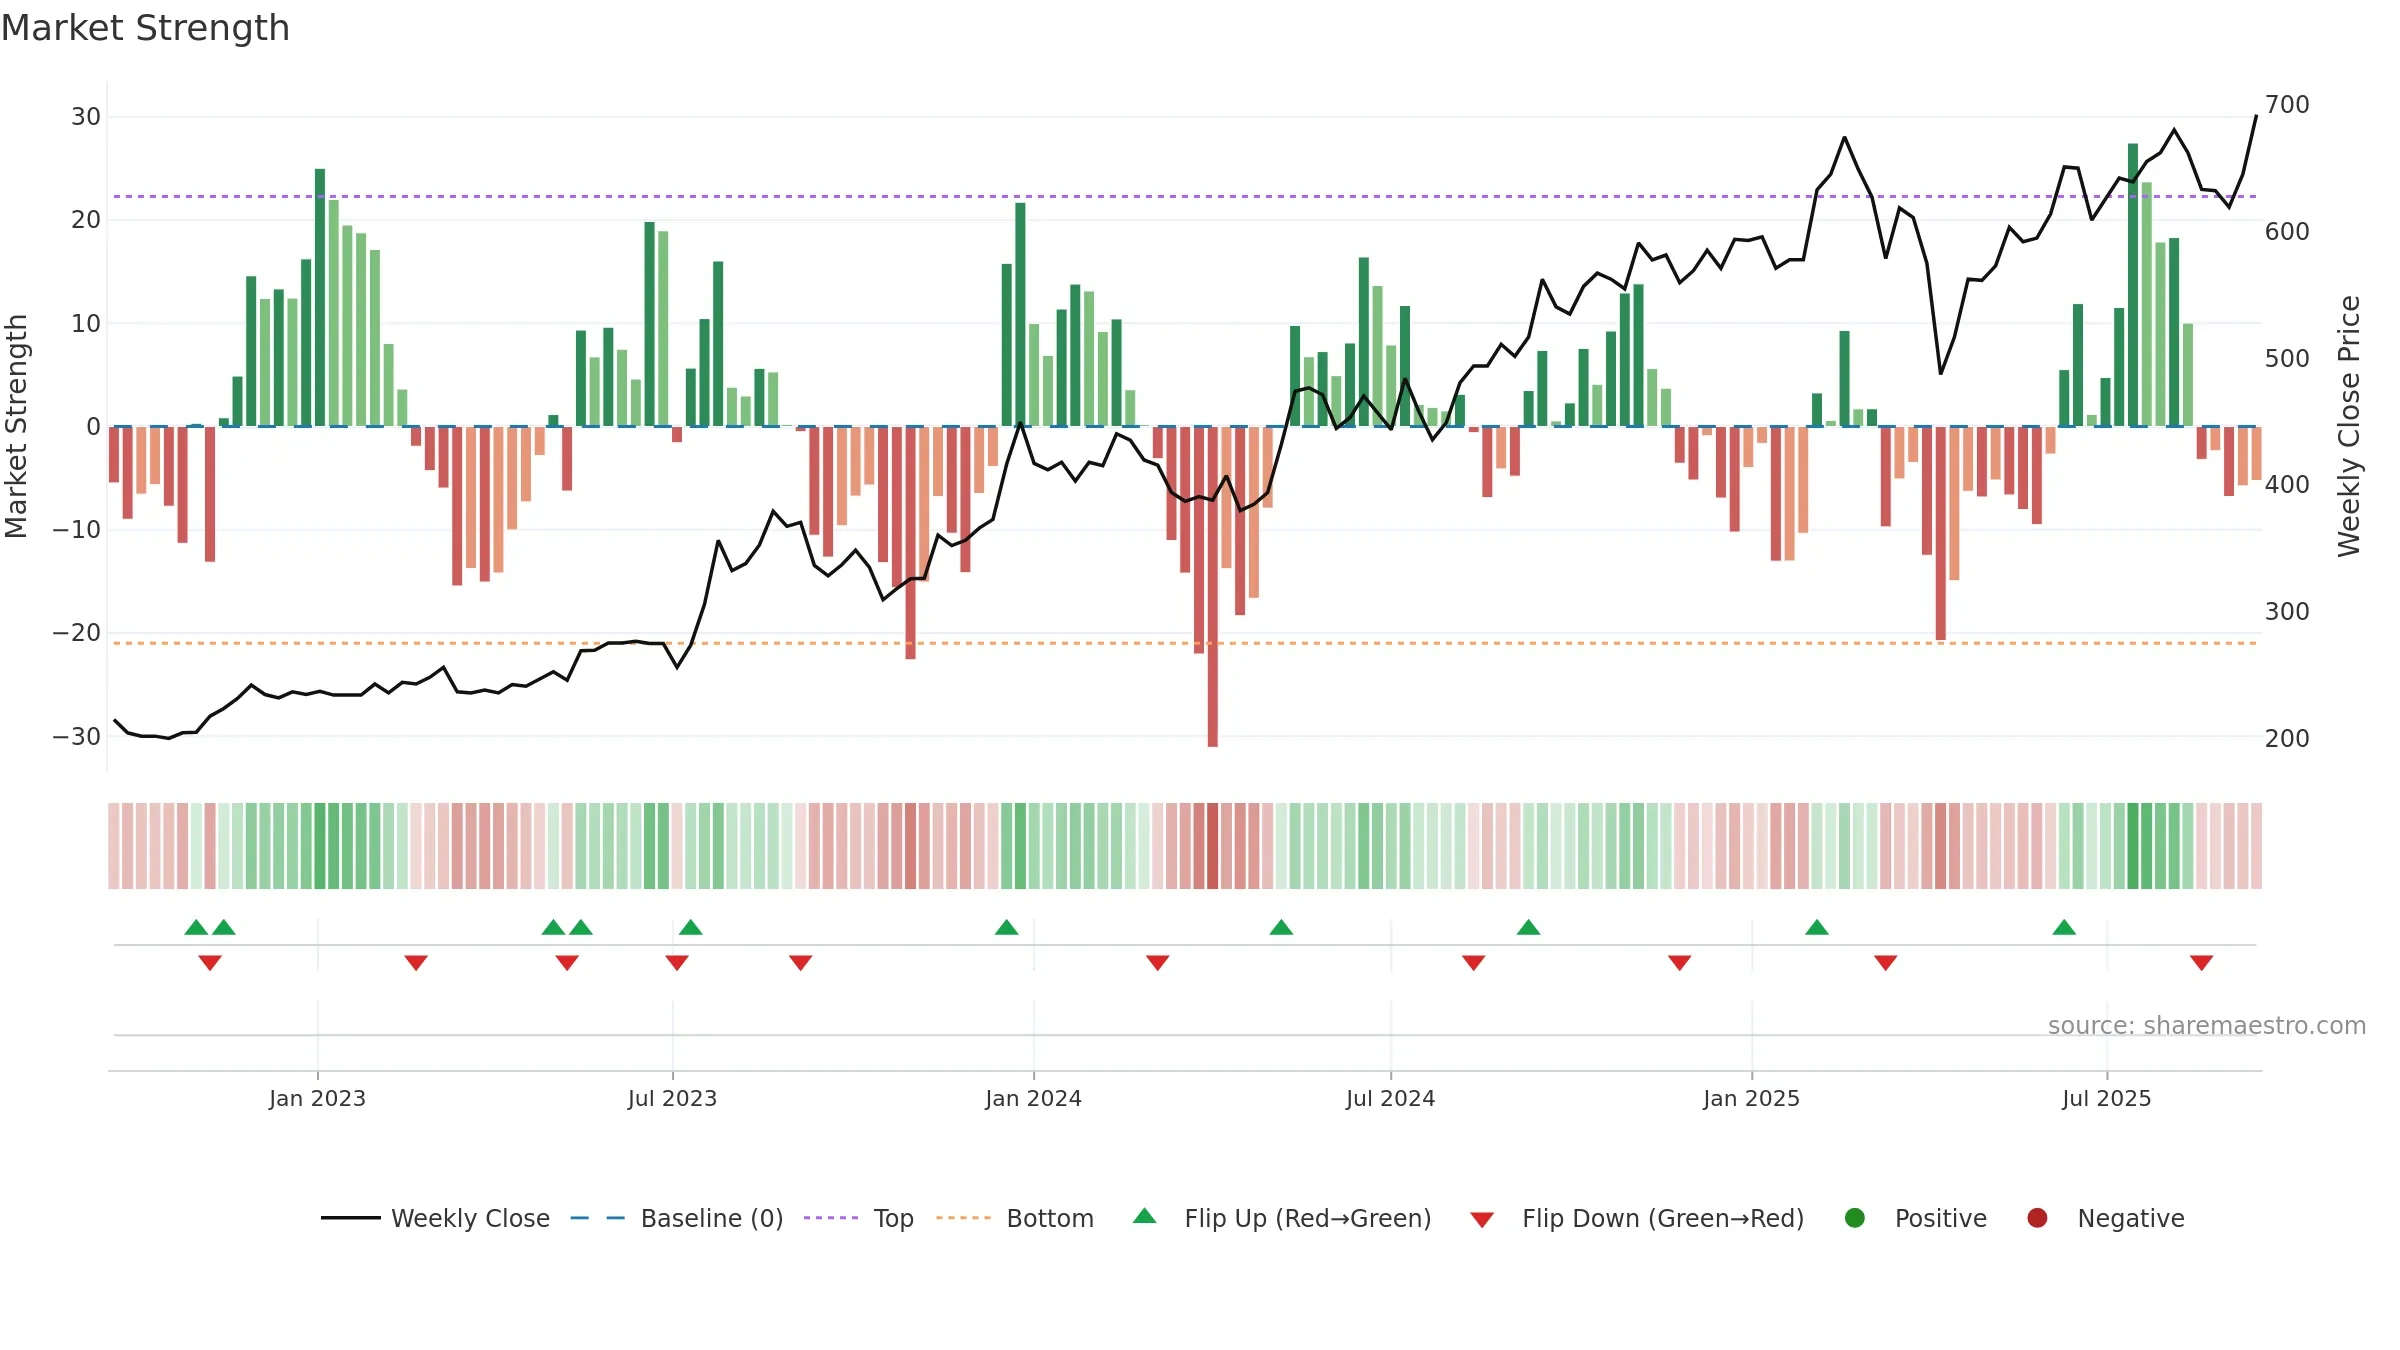Click the black Weekly Close line legend swatch

pyautogui.click(x=350, y=1218)
